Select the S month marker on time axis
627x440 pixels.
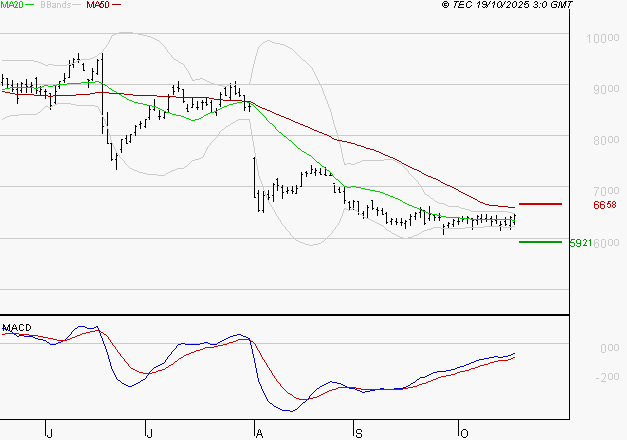pos(358,432)
